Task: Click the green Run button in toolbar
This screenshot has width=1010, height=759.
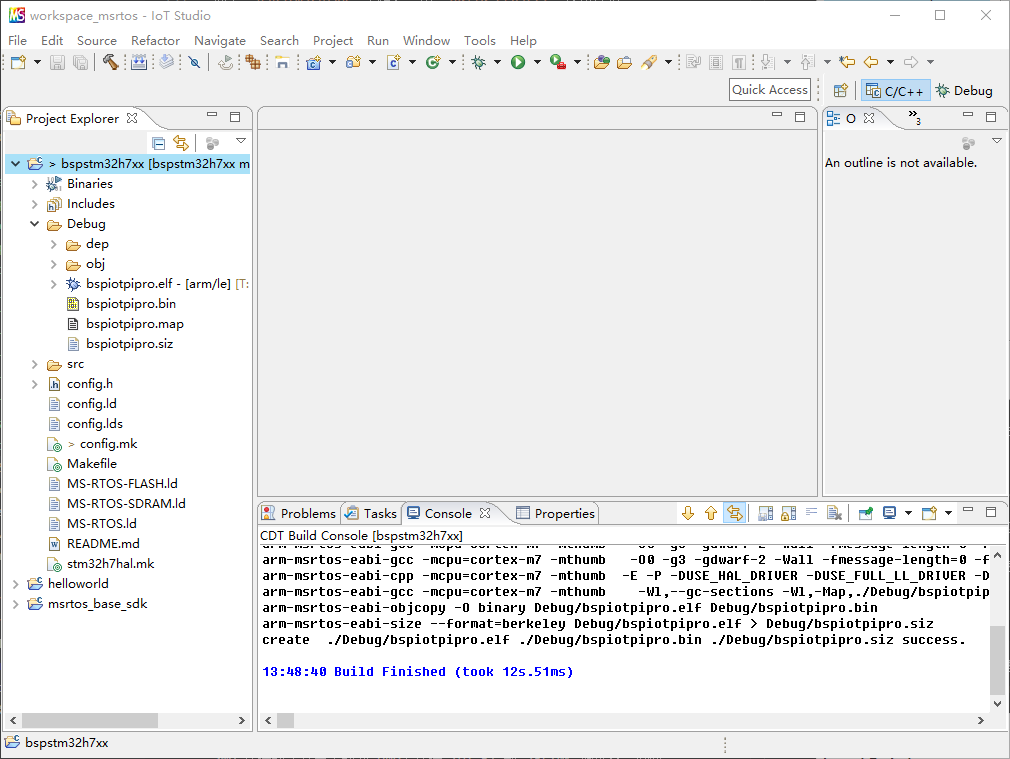Action: [518, 62]
